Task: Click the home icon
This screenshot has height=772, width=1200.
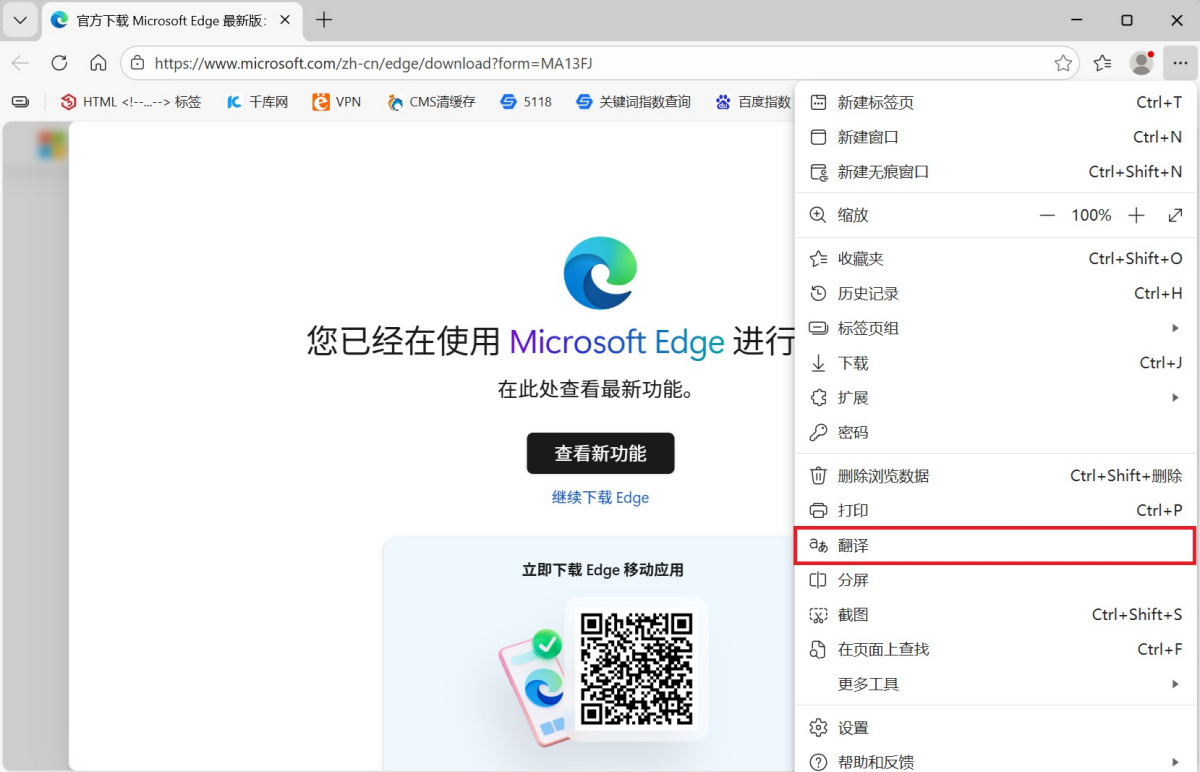Action: 98,62
